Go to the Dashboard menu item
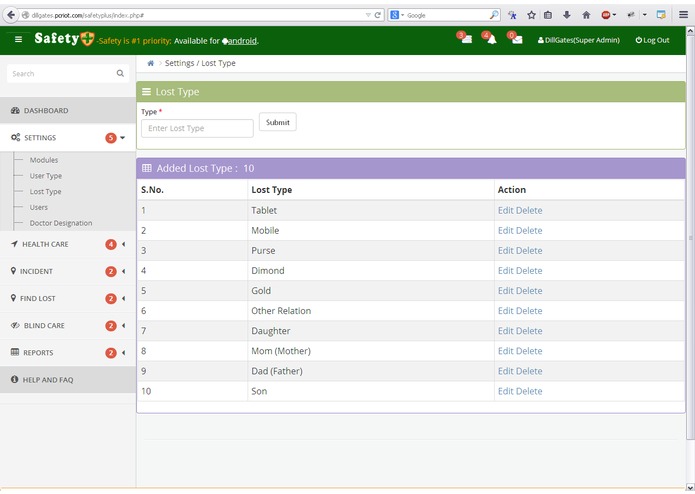 pyautogui.click(x=68, y=110)
